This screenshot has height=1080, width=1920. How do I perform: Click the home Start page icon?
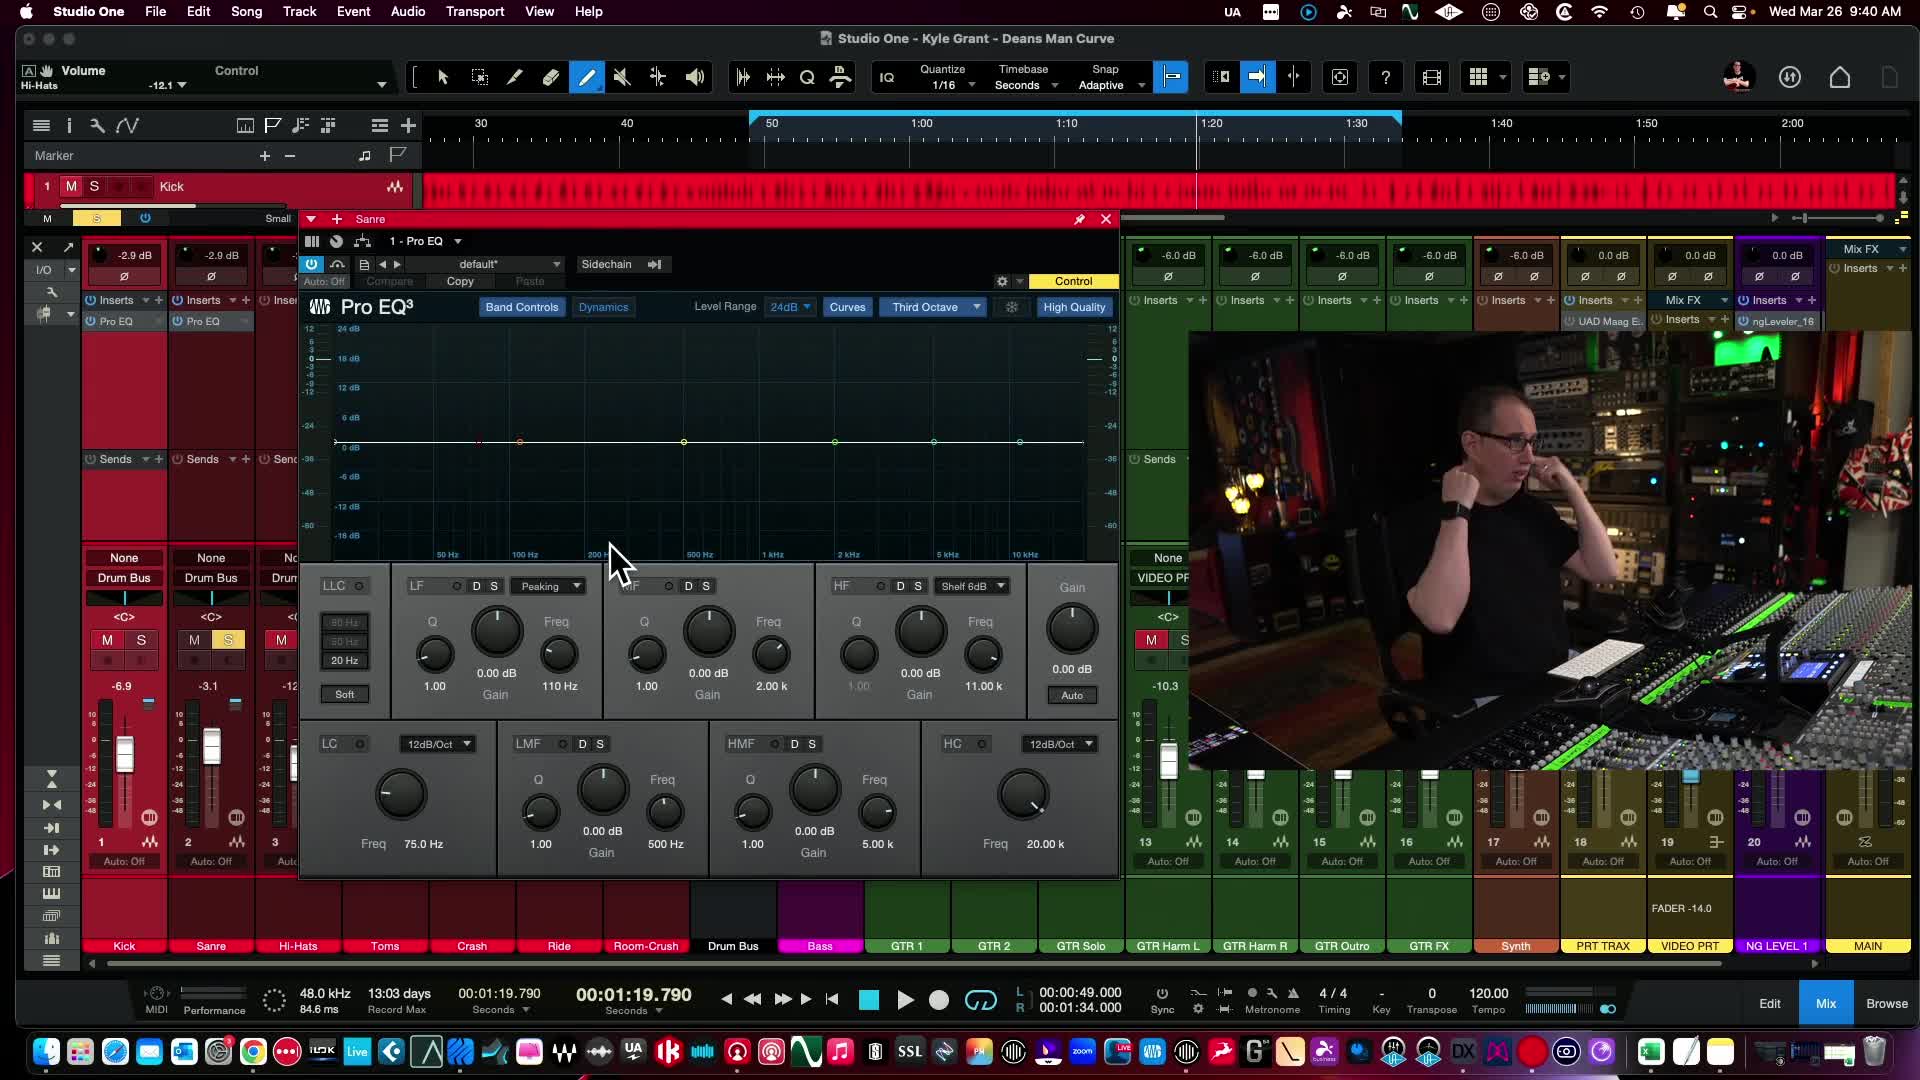(1840, 77)
